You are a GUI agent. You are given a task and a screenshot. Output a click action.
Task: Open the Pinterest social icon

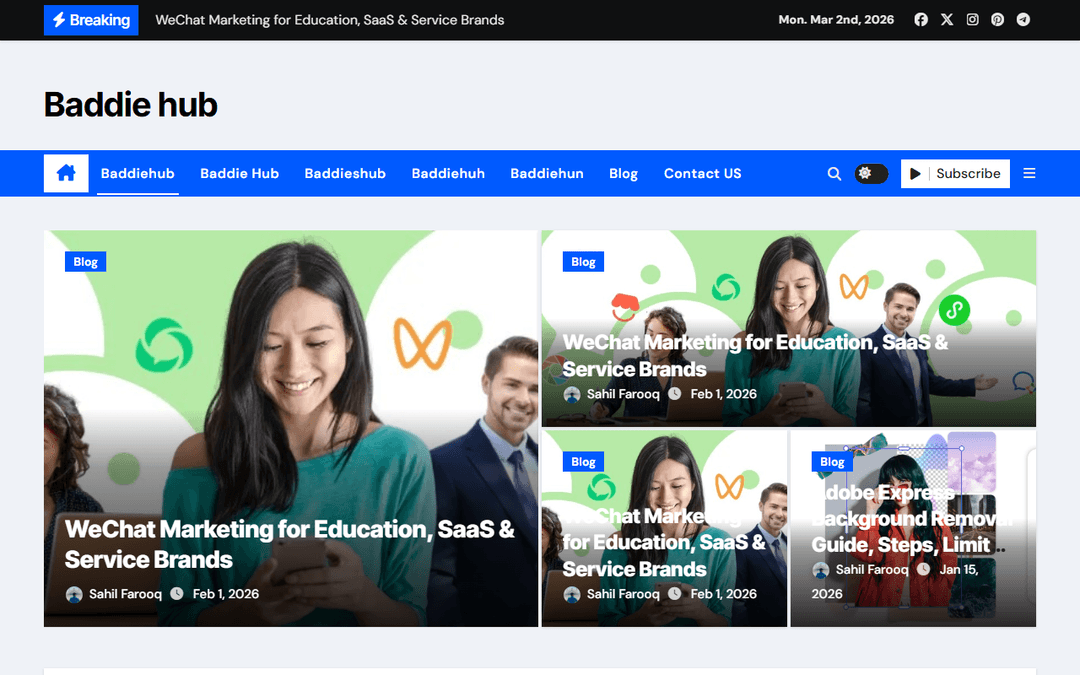(x=997, y=20)
